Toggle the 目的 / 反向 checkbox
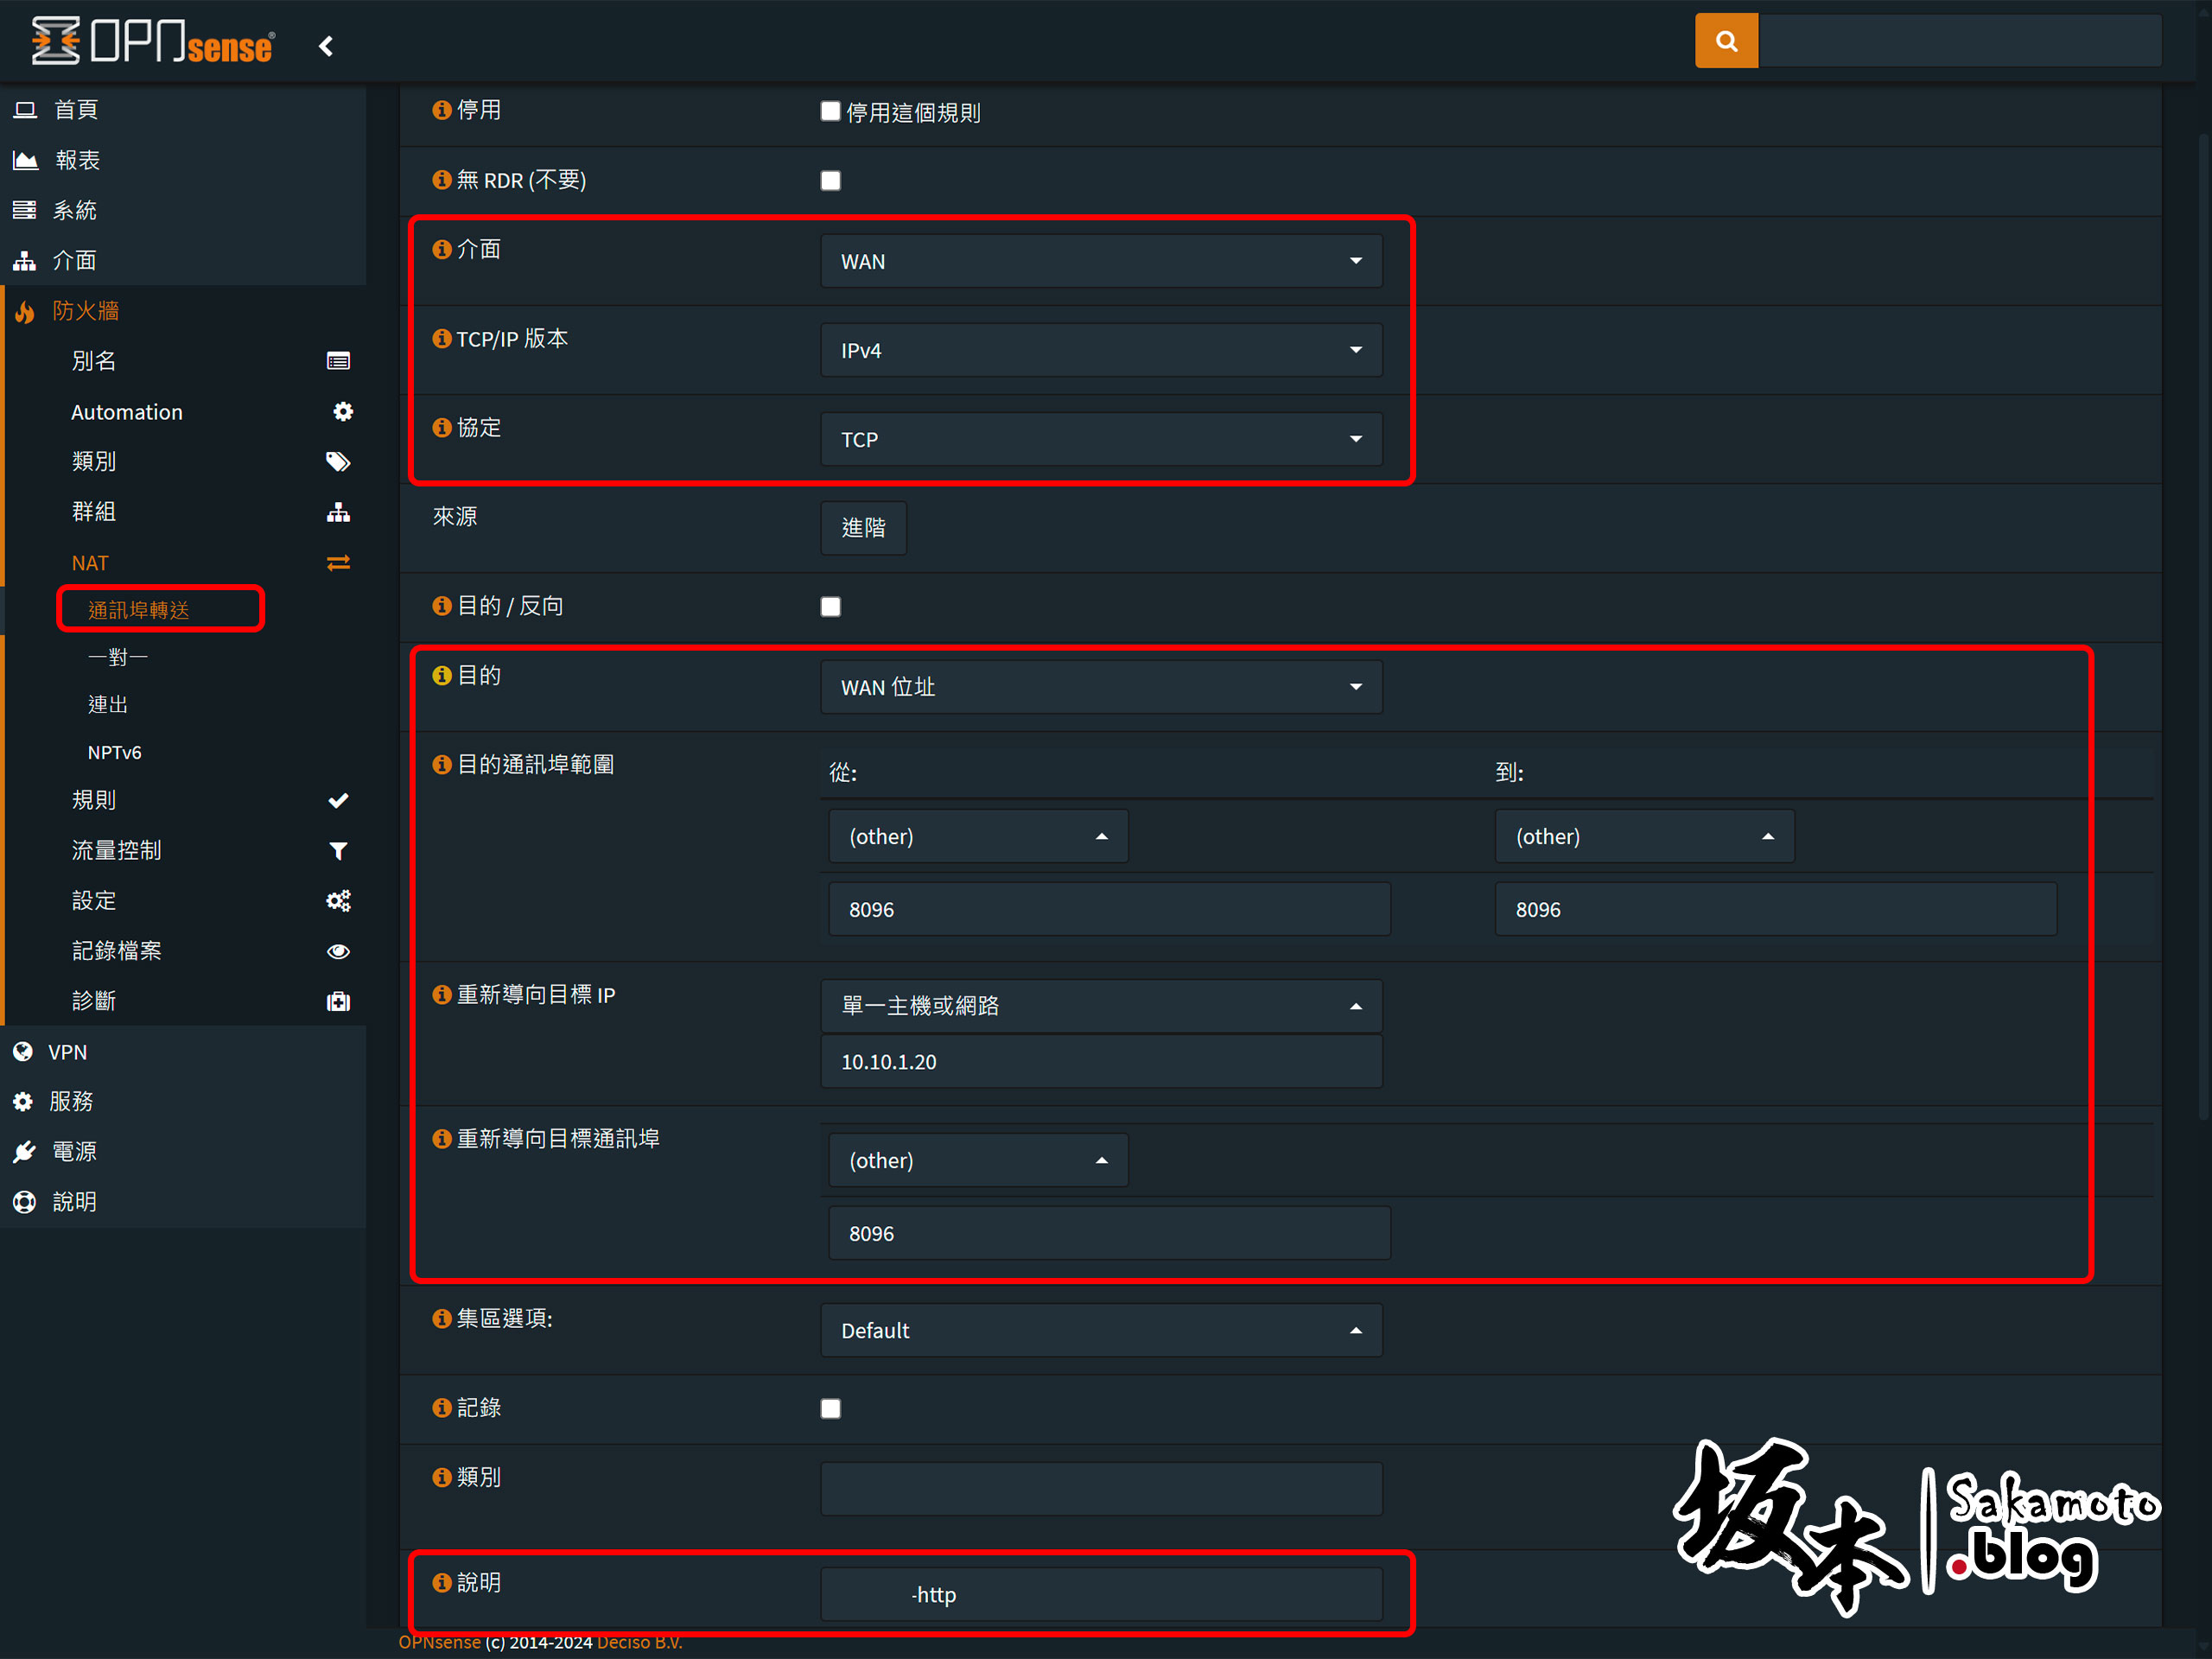Viewport: 2212px width, 1659px height. [x=830, y=607]
